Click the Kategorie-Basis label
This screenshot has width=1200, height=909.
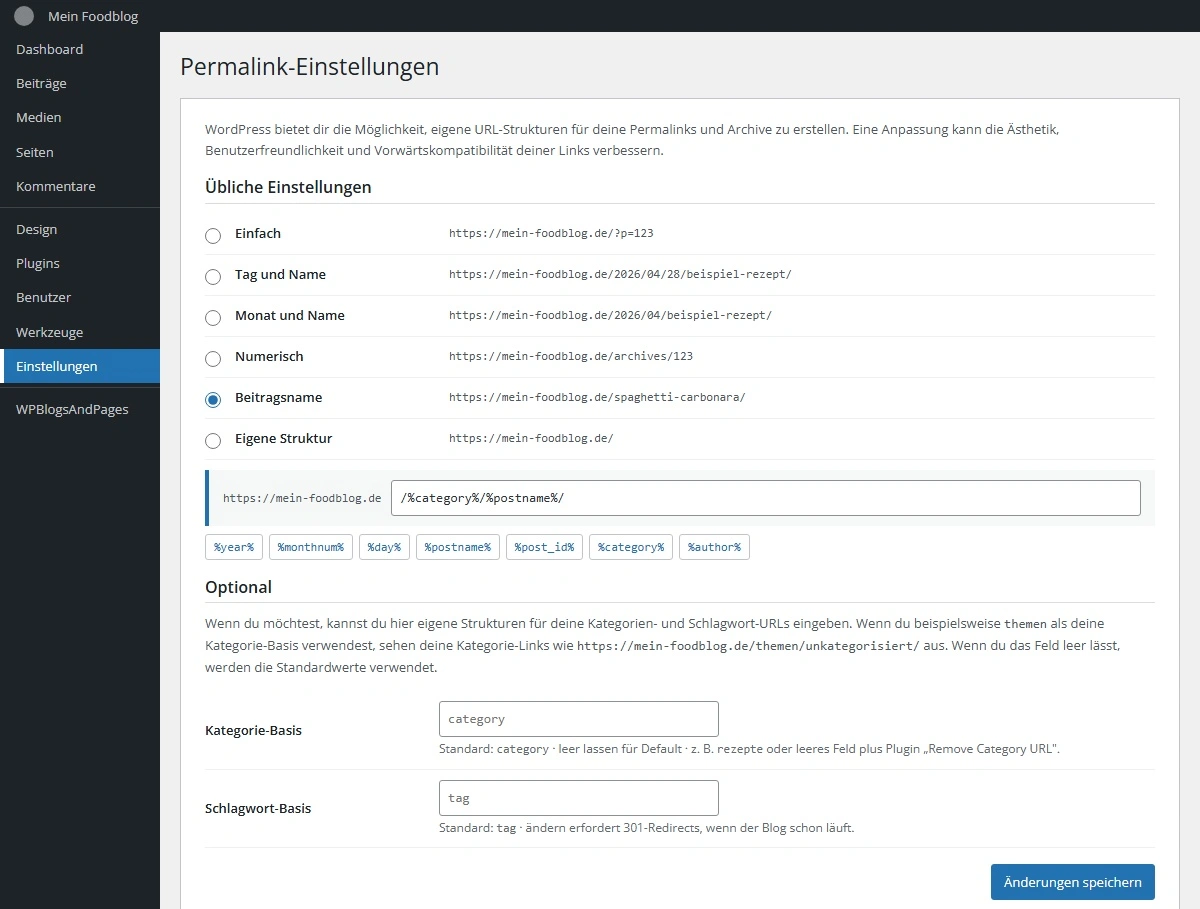[x=253, y=730]
